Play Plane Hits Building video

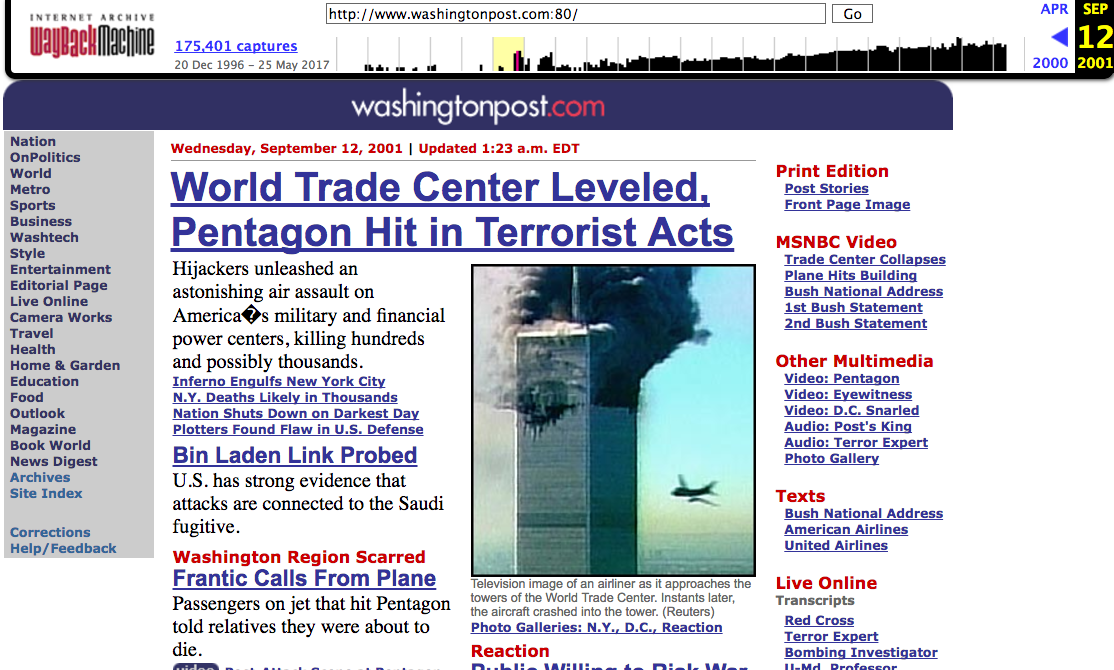coord(850,276)
